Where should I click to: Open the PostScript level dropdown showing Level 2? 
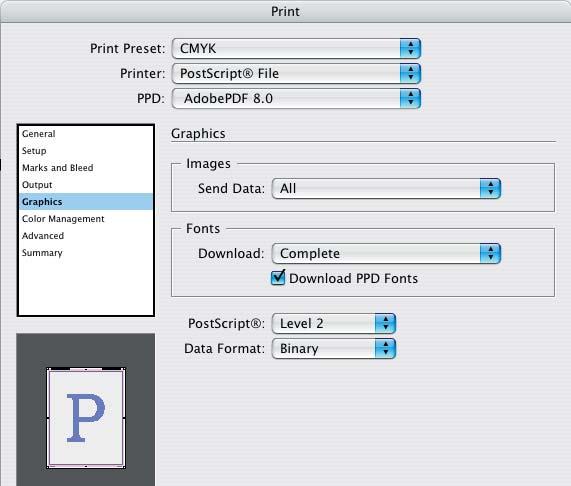(334, 323)
